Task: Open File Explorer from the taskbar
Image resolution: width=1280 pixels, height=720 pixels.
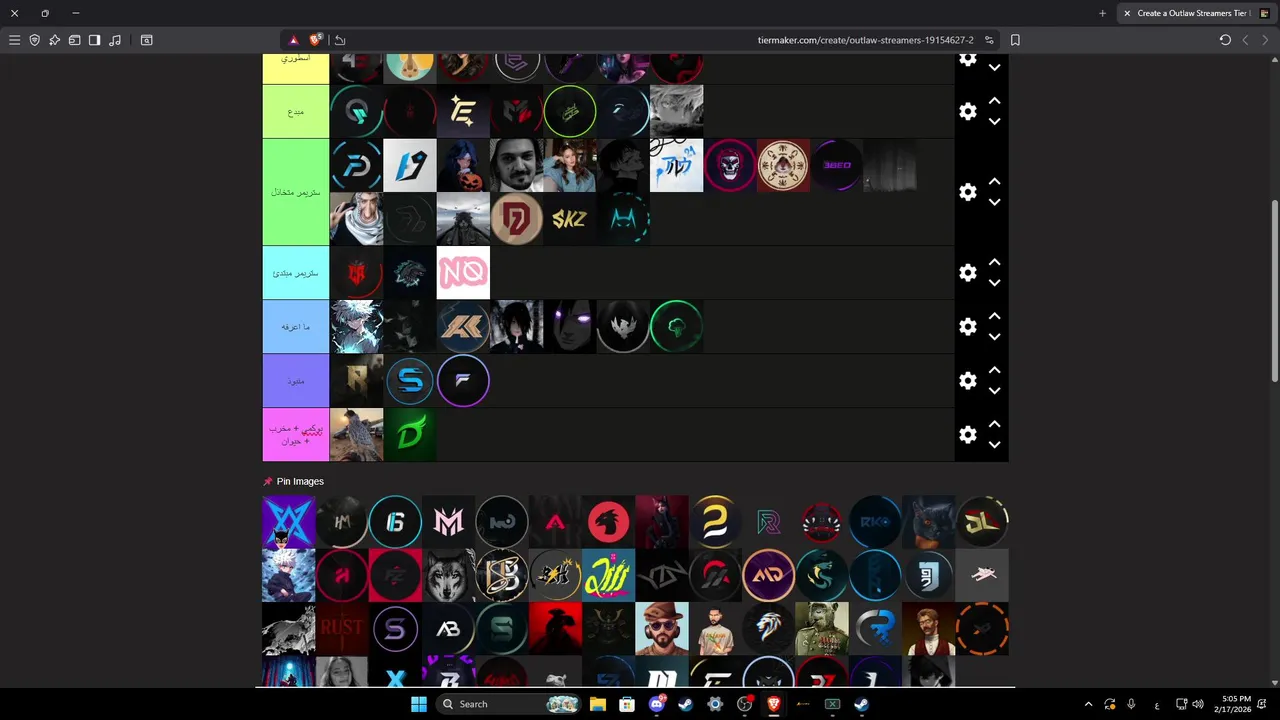Action: [x=597, y=704]
